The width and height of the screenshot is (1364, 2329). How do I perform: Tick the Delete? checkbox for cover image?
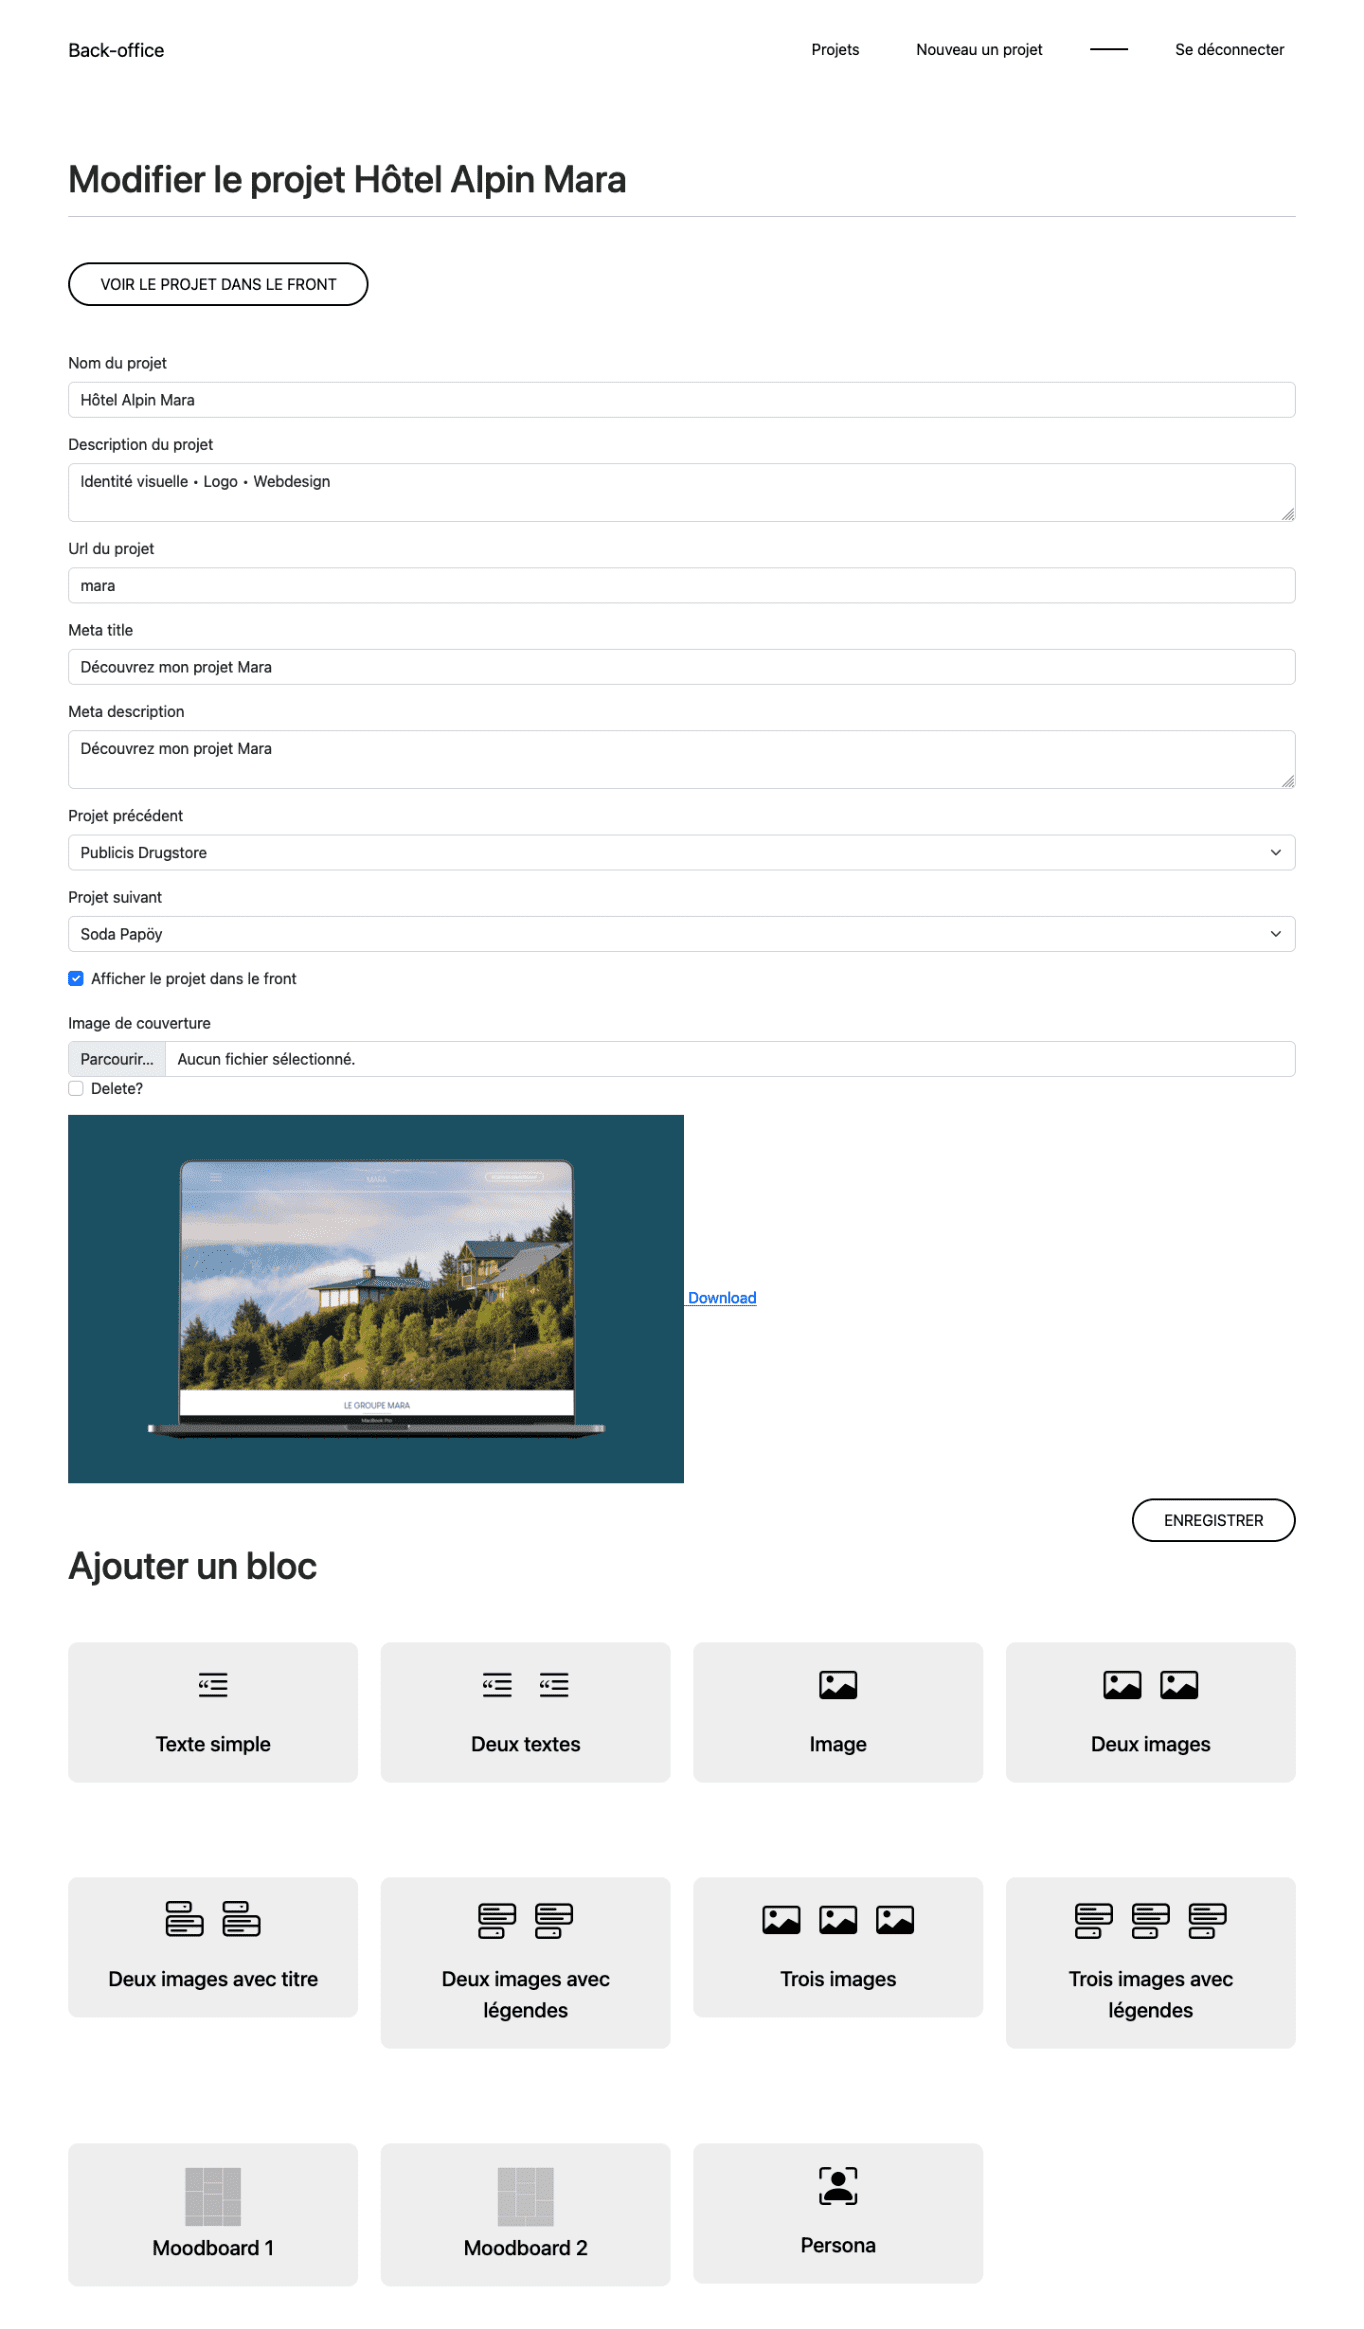(76, 1088)
